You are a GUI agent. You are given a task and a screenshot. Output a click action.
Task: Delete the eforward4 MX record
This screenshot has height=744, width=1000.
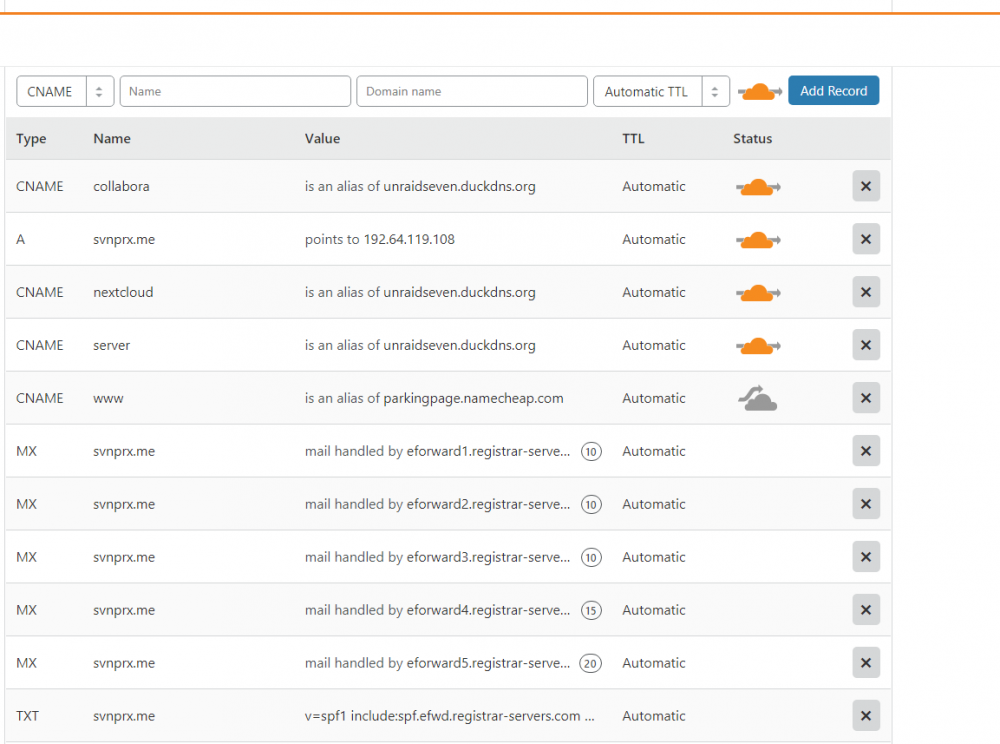(866, 609)
